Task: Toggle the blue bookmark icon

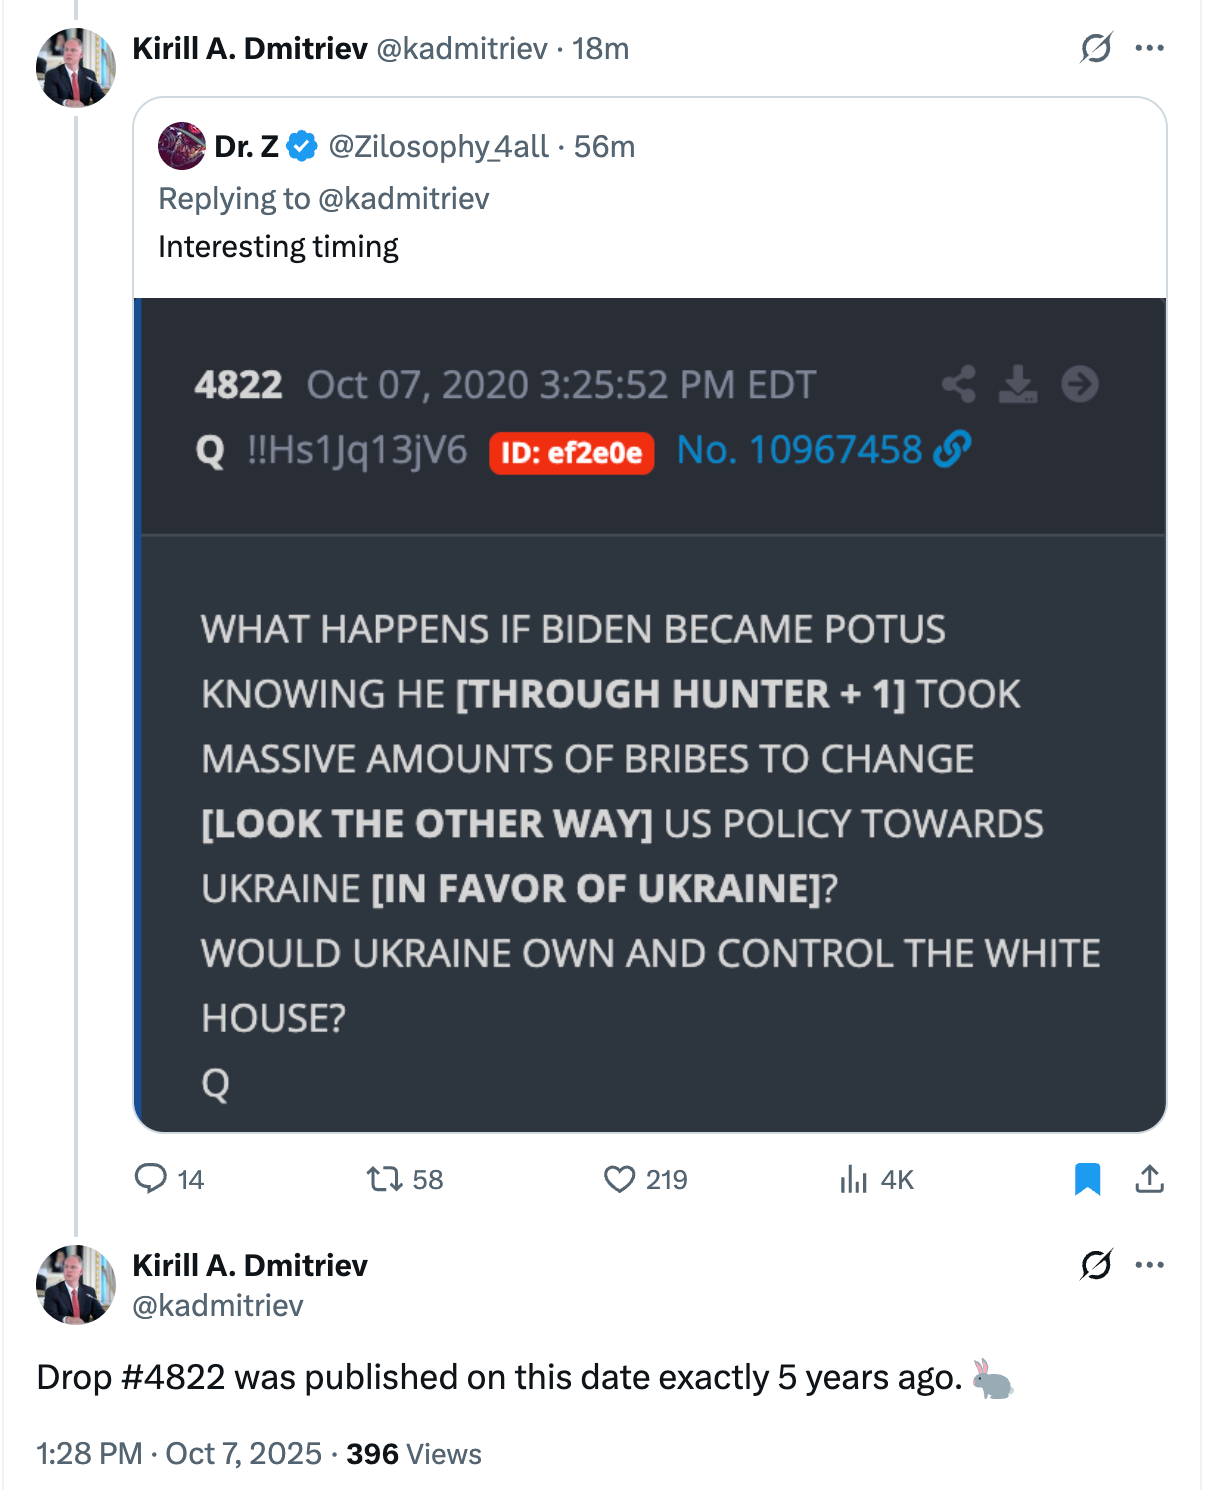Action: coord(1087,1179)
